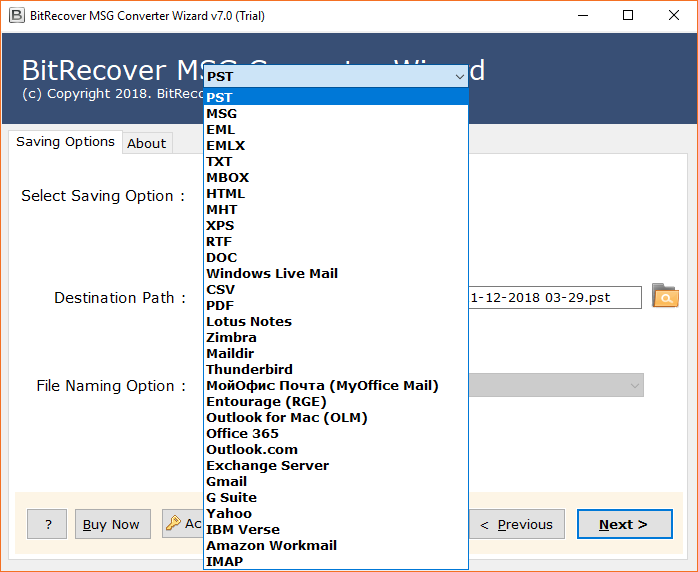The width and height of the screenshot is (698, 572).
Task: Choose PDF saving format
Action: click(336, 306)
